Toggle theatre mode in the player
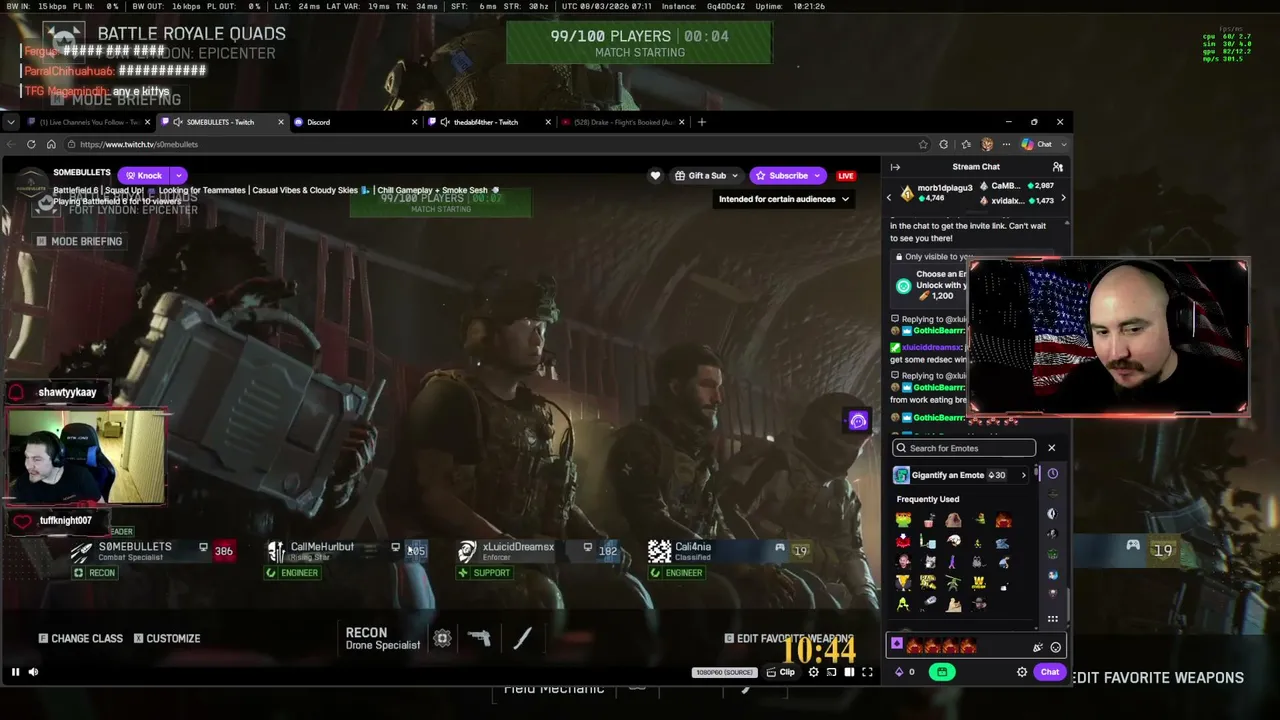 [849, 672]
